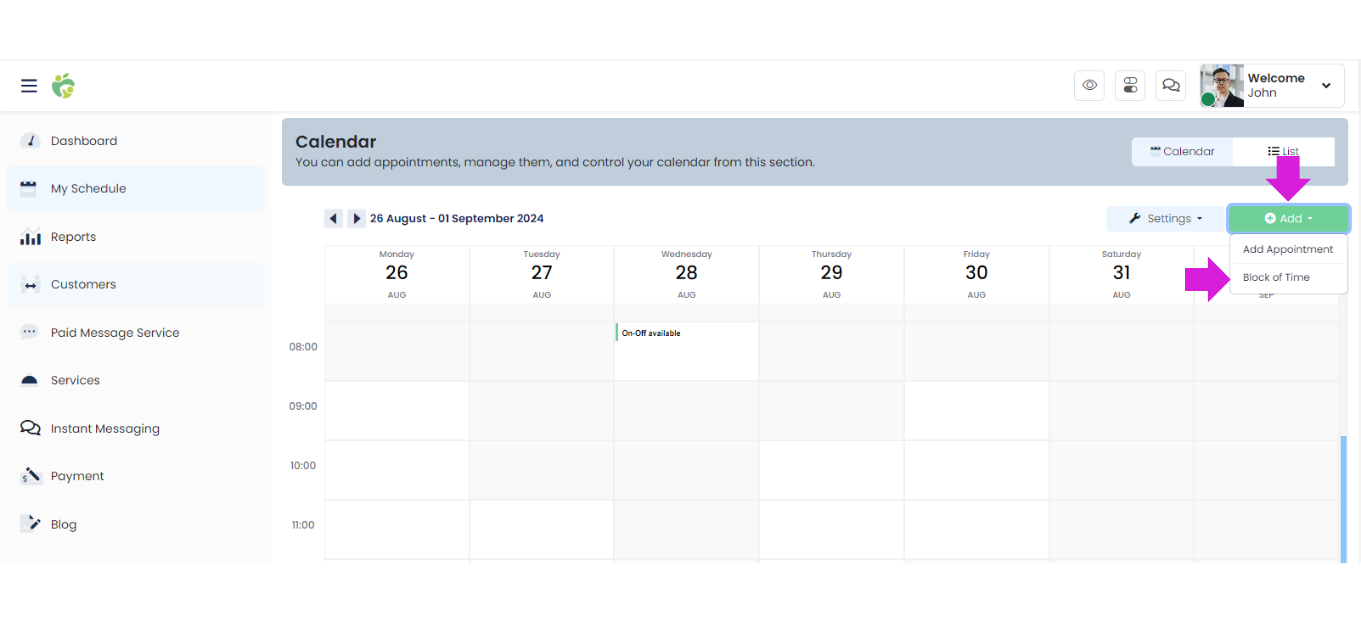Click the Calendar page heading

point(336,142)
